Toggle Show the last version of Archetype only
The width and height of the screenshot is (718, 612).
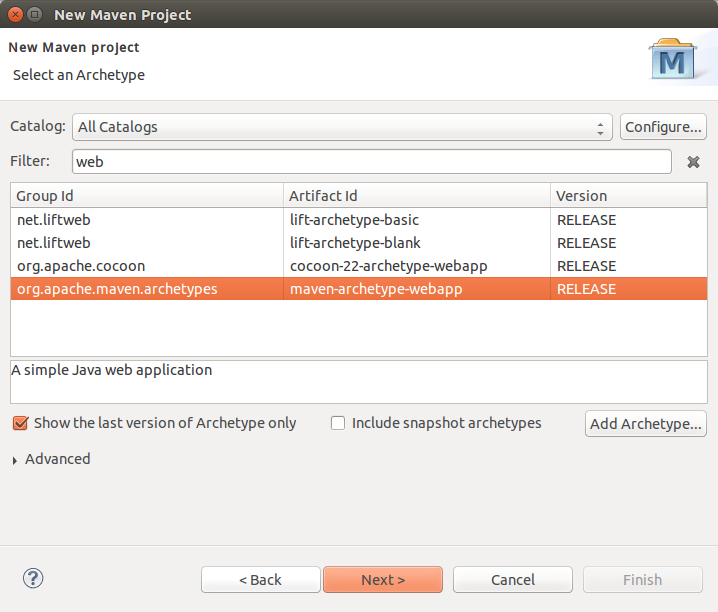[x=20, y=423]
